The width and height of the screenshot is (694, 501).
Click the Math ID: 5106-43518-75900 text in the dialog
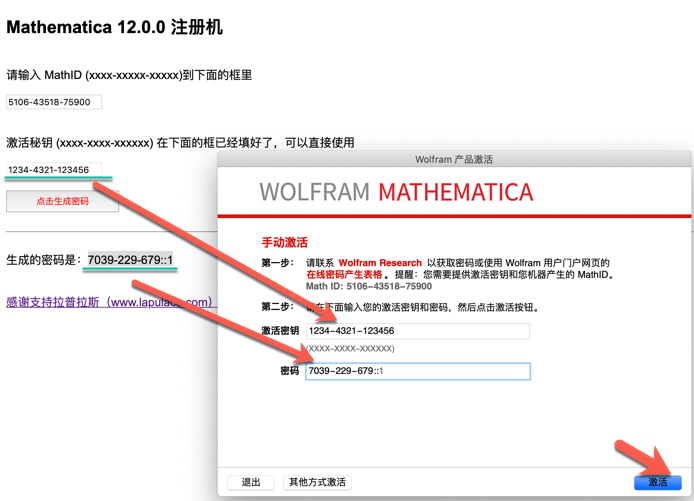369,286
